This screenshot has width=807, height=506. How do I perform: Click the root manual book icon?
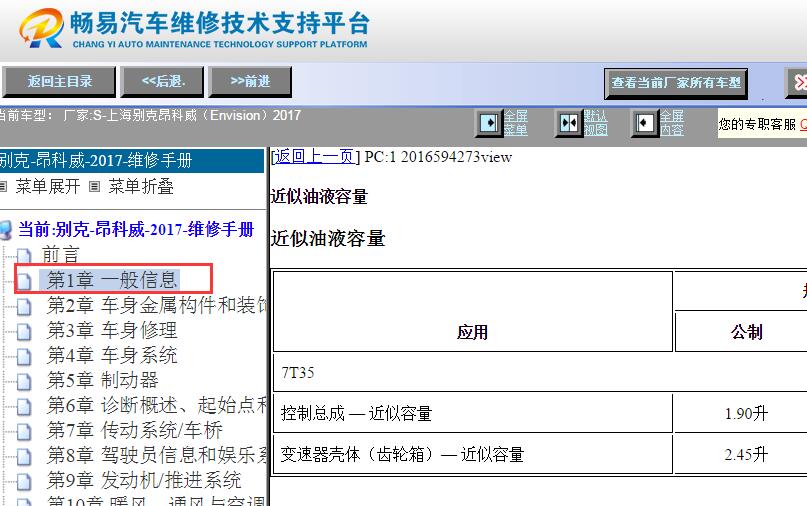tap(6, 230)
